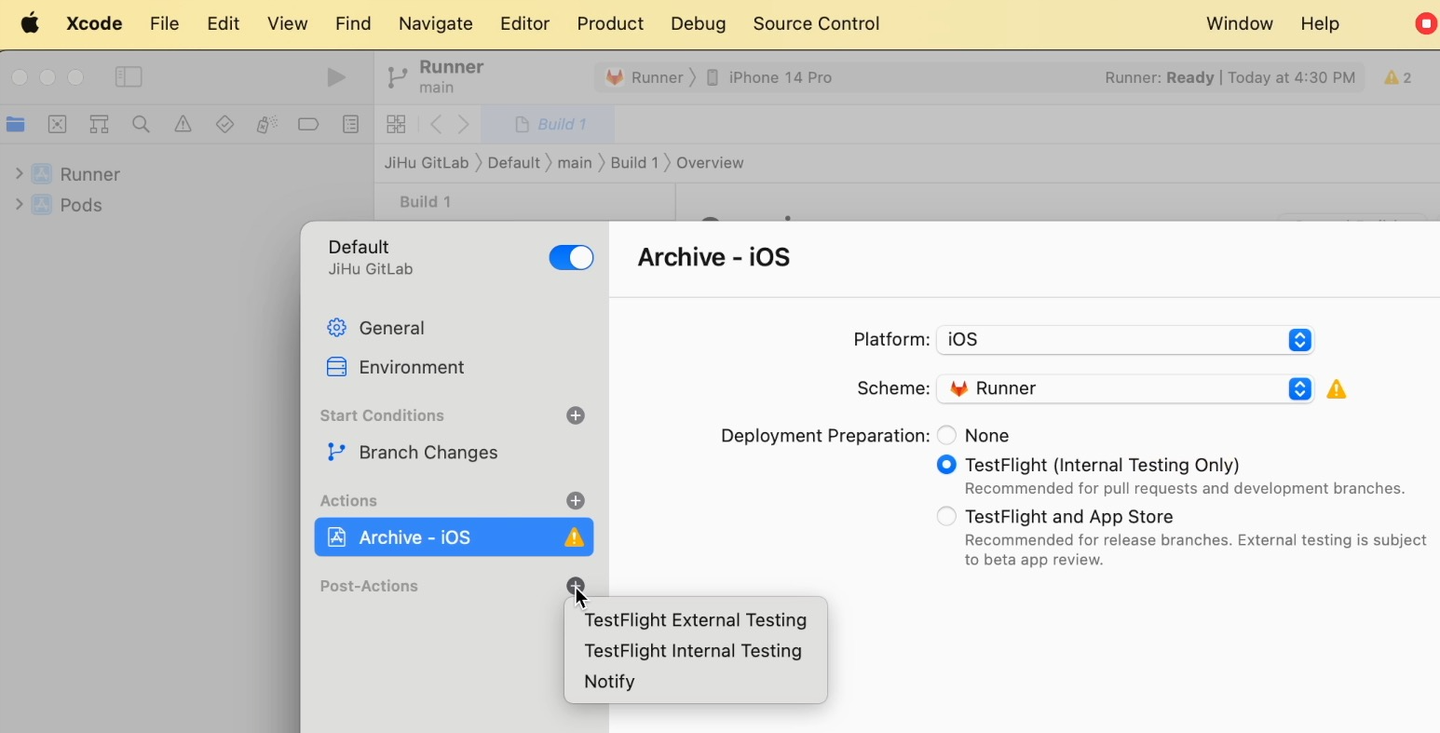The image size is (1440, 733).
Task: Open the Product menu
Action: coord(610,23)
